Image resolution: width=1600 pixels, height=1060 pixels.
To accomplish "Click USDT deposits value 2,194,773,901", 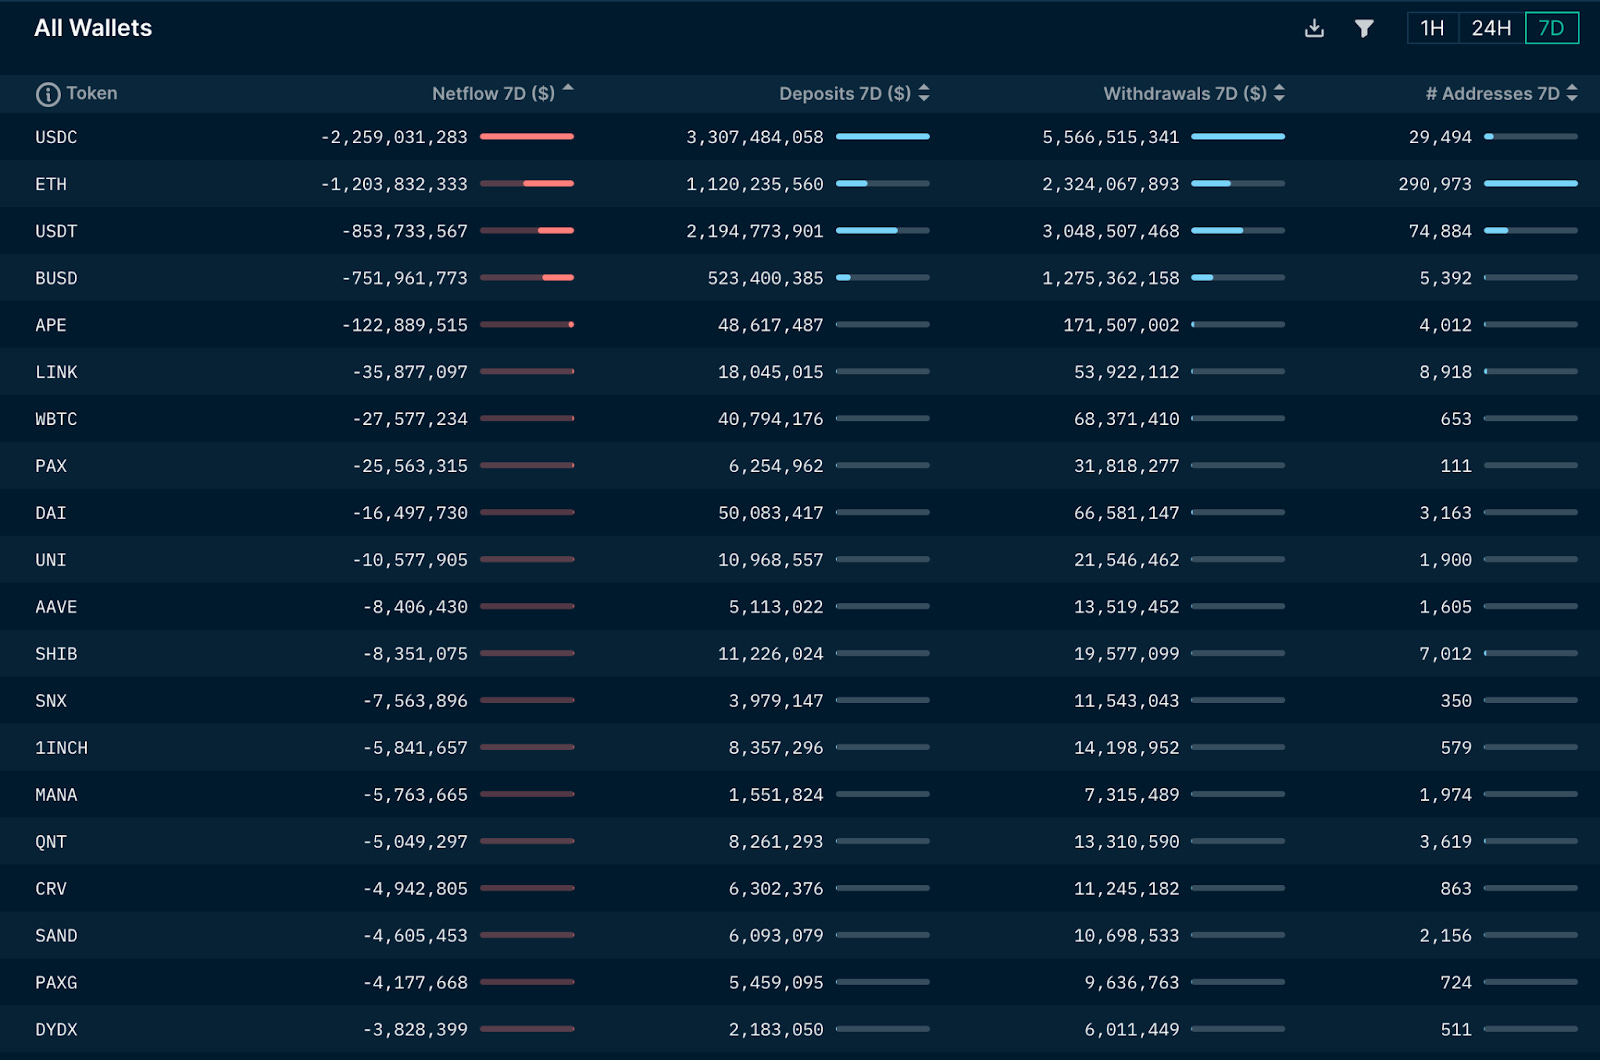I will pyautogui.click(x=755, y=231).
